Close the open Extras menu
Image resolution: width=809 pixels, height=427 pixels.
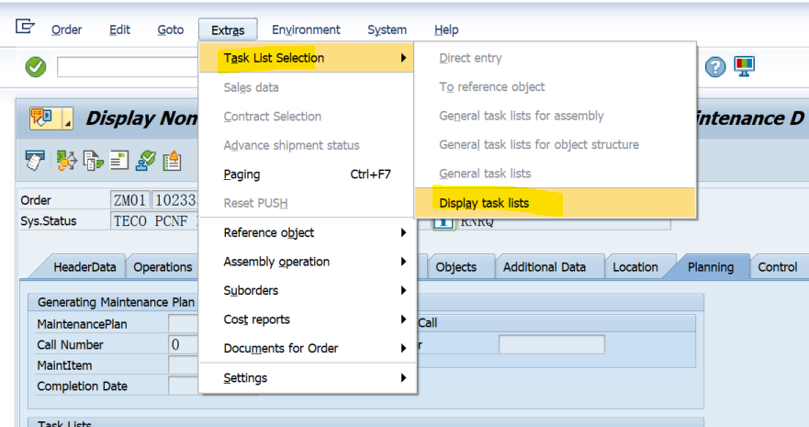(x=228, y=30)
